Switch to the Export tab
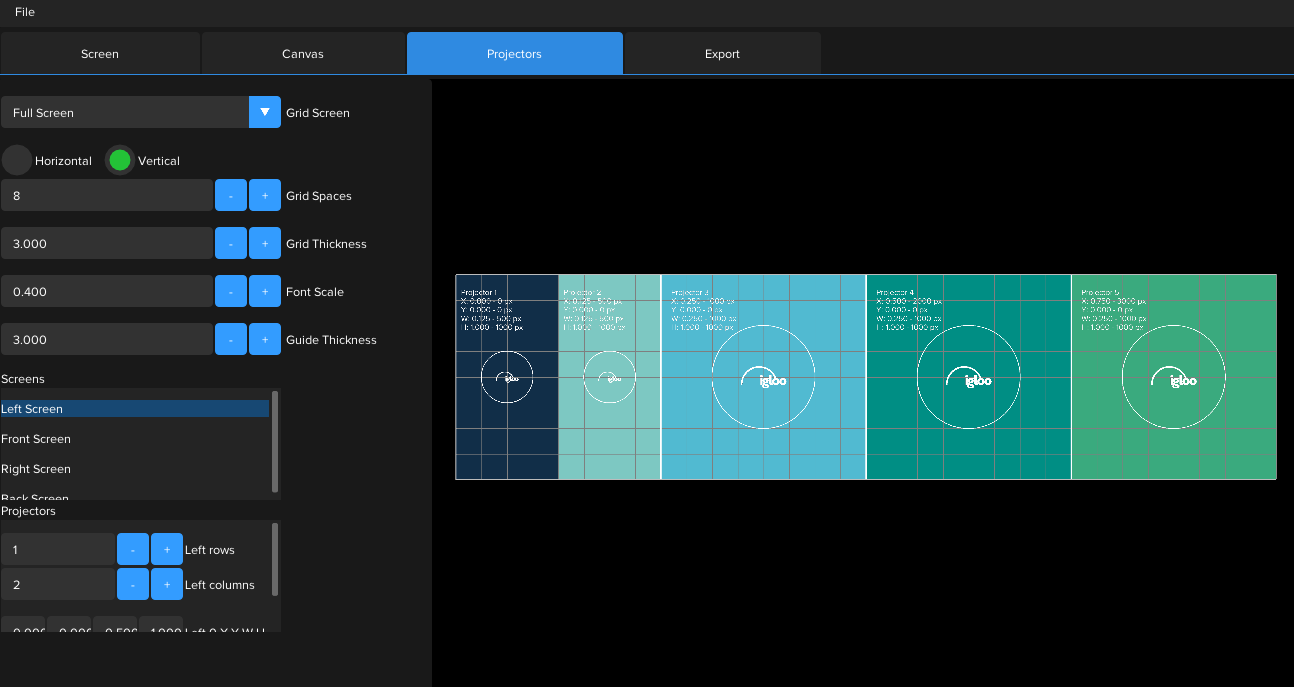Image resolution: width=1294 pixels, height=687 pixels. pyautogui.click(x=722, y=54)
